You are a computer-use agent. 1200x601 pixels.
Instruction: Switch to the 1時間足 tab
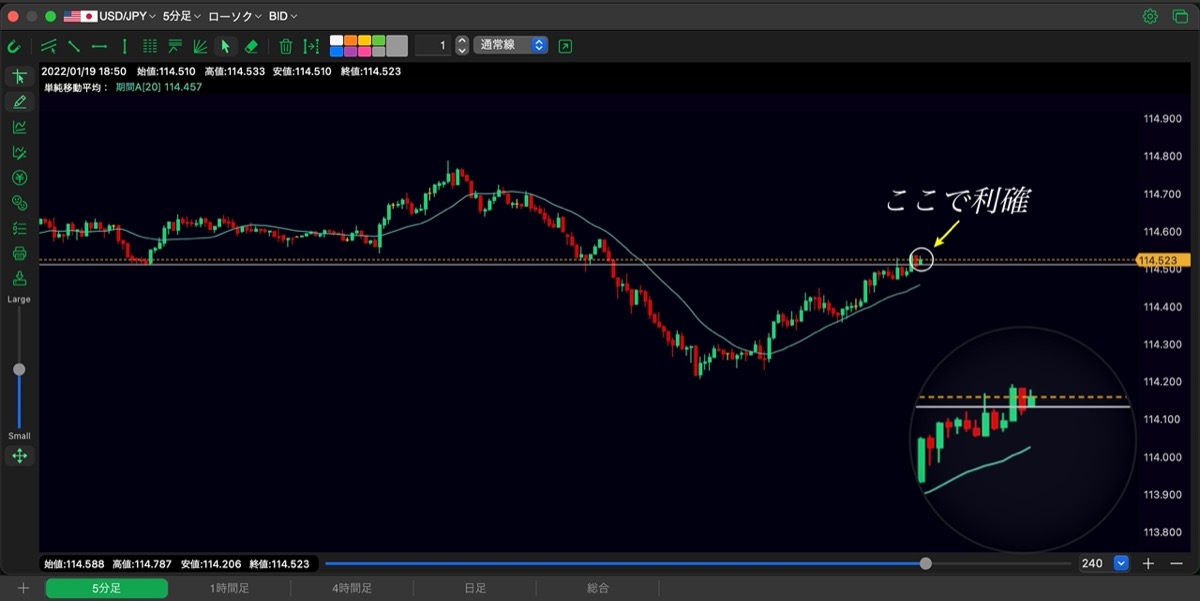229,589
